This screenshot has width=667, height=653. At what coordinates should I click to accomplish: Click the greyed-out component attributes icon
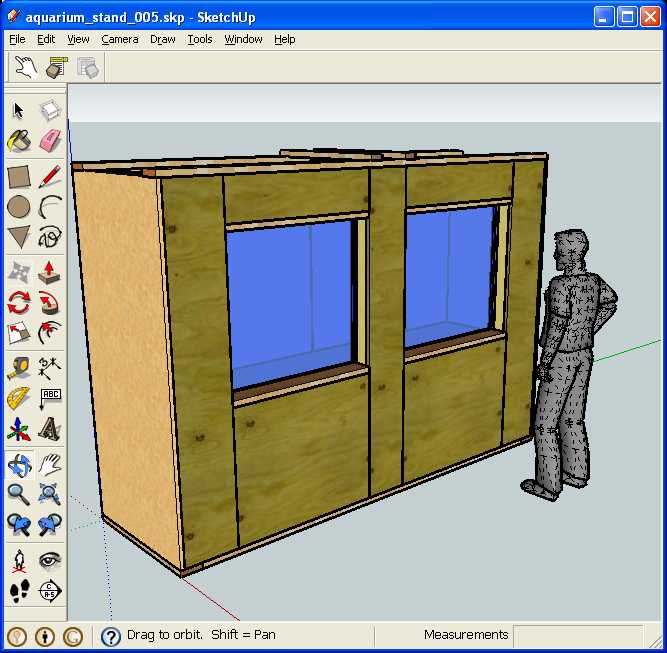tap(88, 67)
